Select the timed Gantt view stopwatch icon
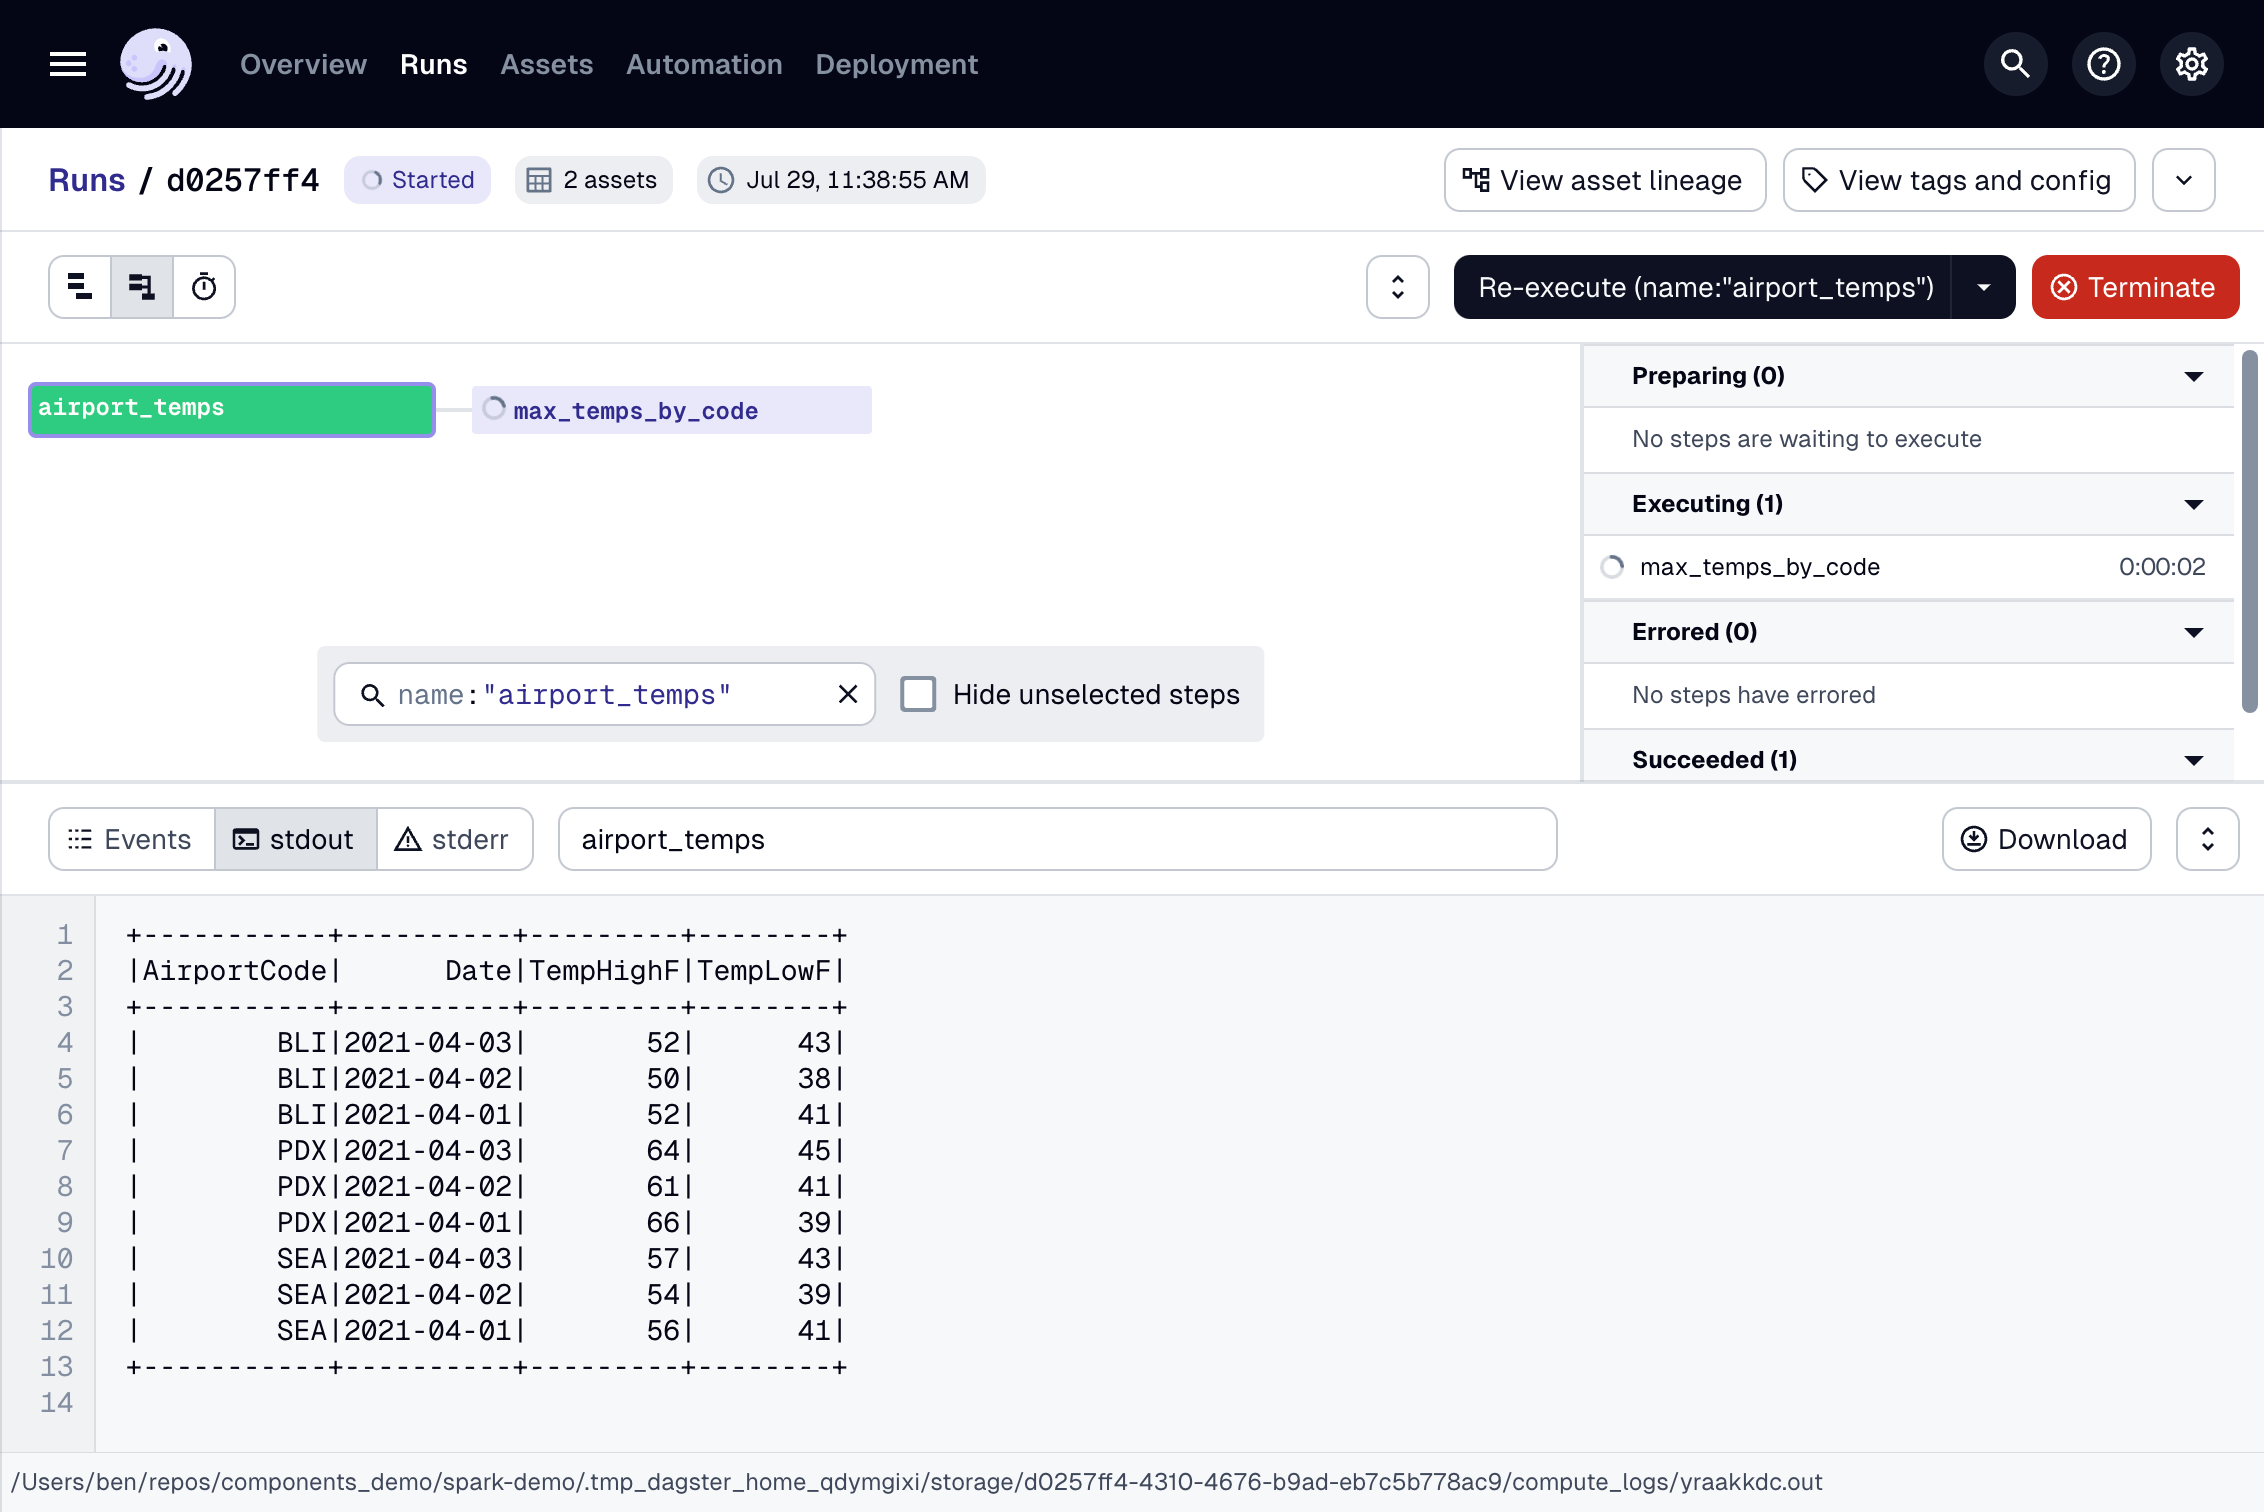This screenshot has width=2264, height=1512. point(204,287)
